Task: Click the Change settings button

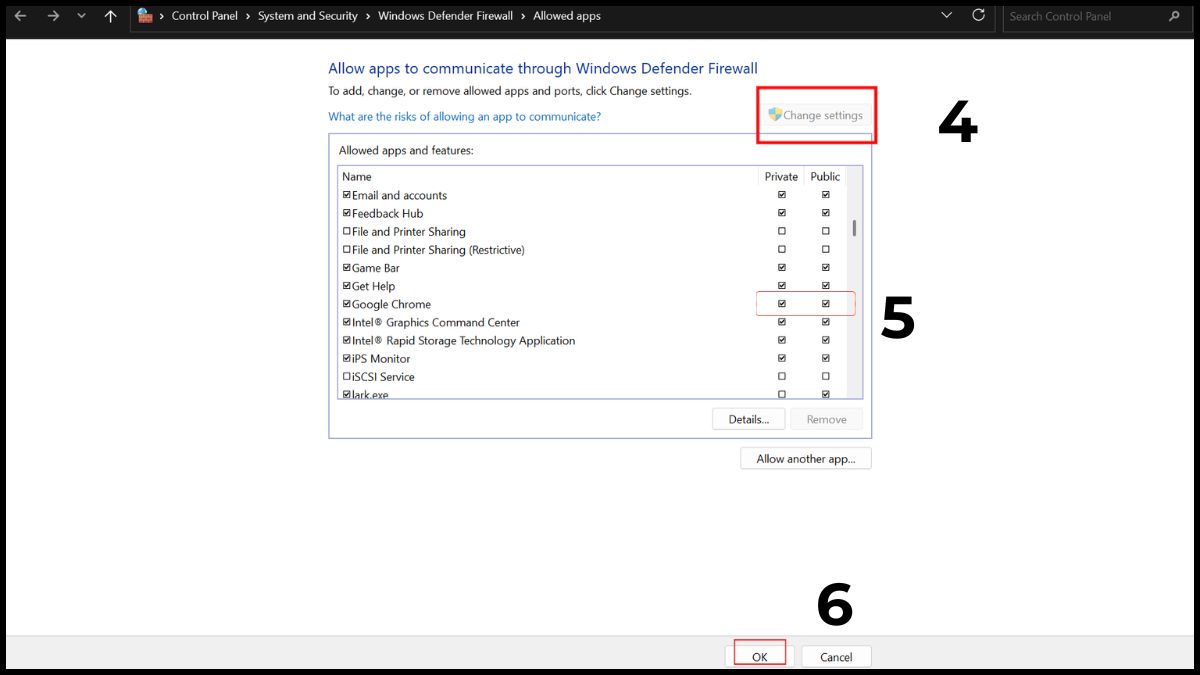Action: click(x=816, y=115)
